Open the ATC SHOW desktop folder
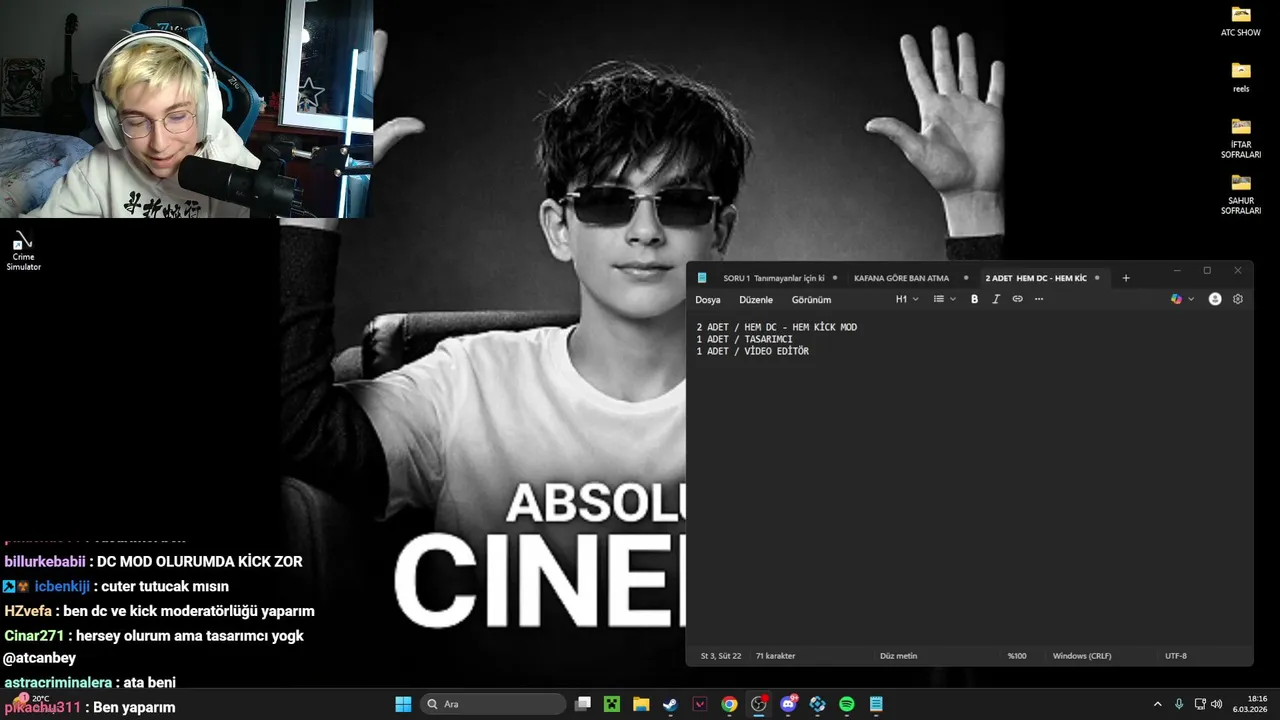 1241,21
